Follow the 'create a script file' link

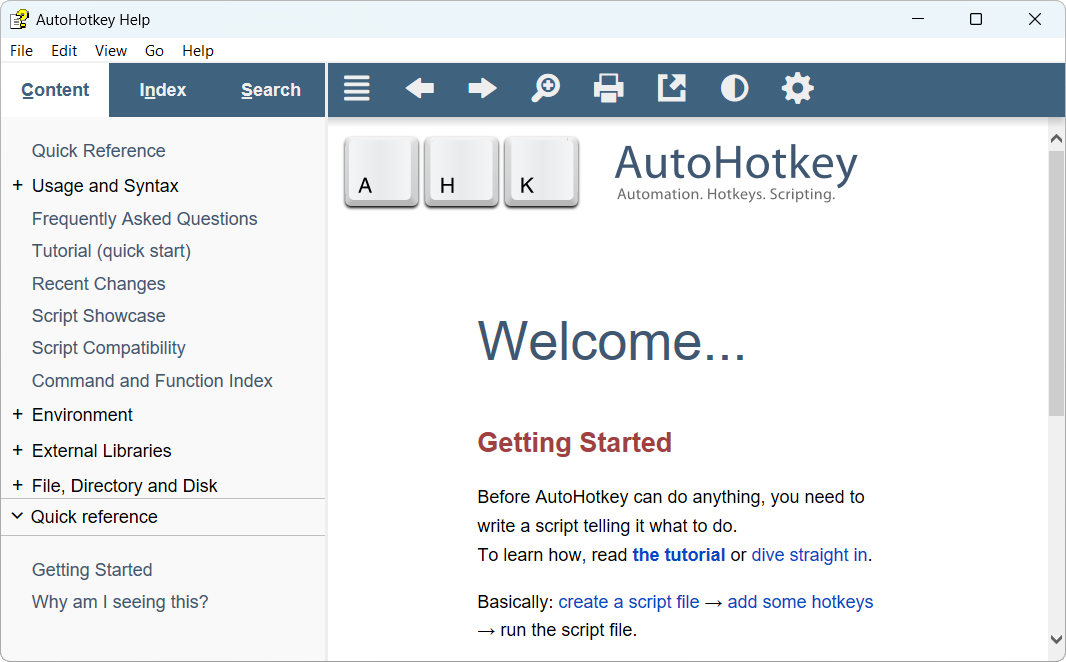click(x=629, y=602)
